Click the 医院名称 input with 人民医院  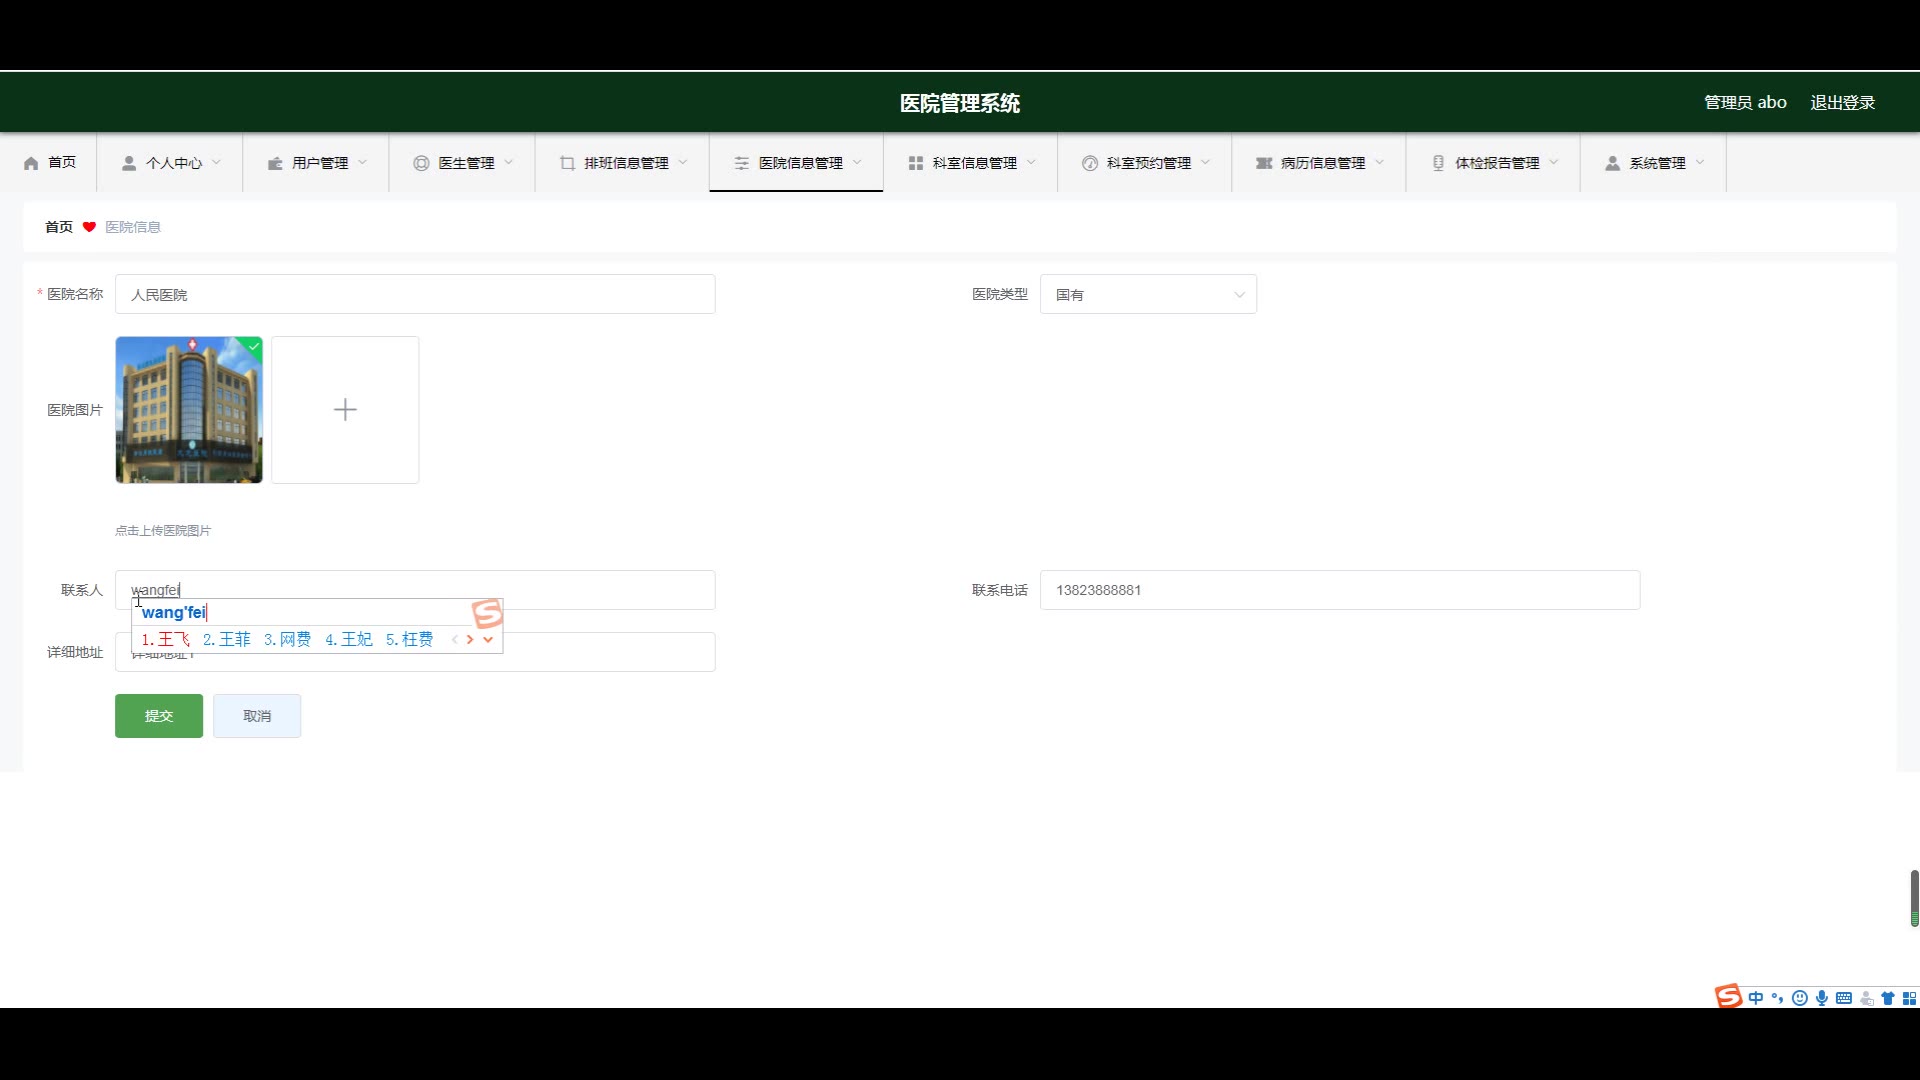pyautogui.click(x=415, y=295)
